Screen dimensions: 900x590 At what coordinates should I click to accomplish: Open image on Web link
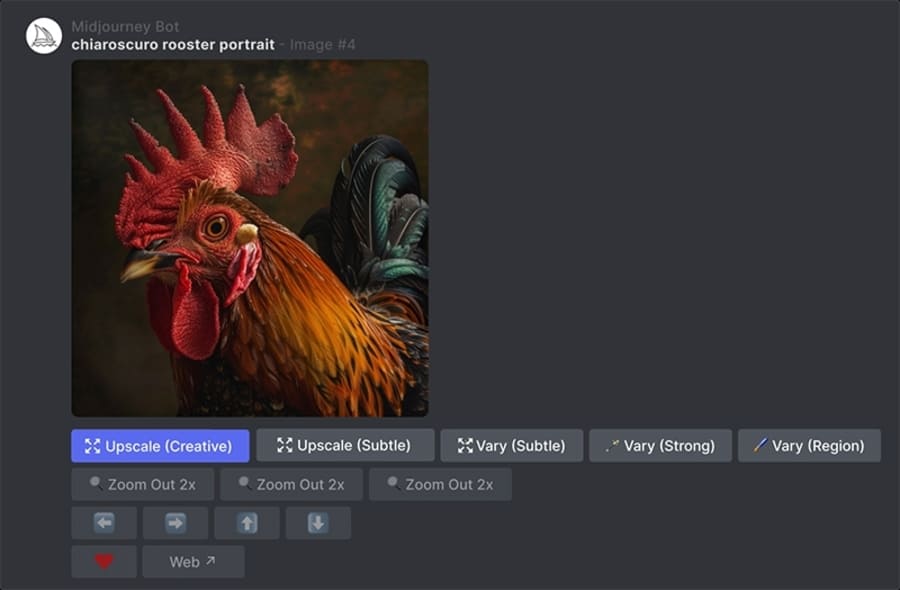[193, 561]
